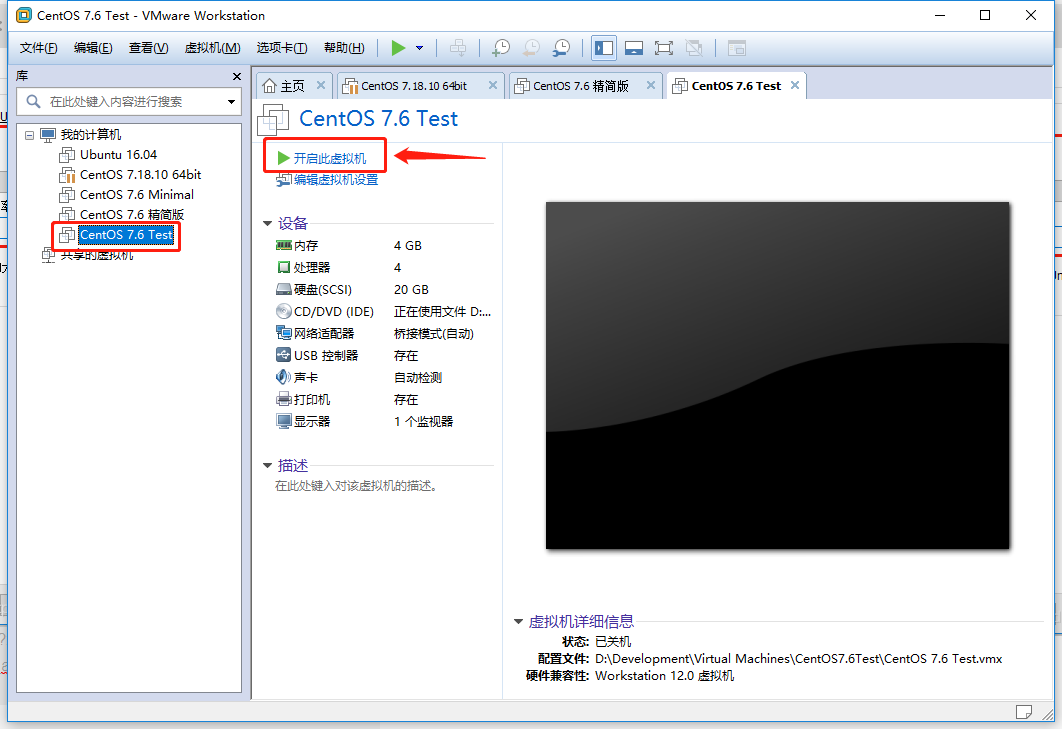This screenshot has width=1062, height=729.
Task: Click the 4 GB memory value
Action: coord(408,245)
